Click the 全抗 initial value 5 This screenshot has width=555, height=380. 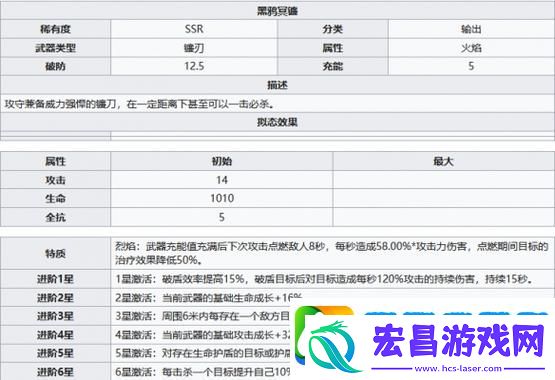[222, 217]
